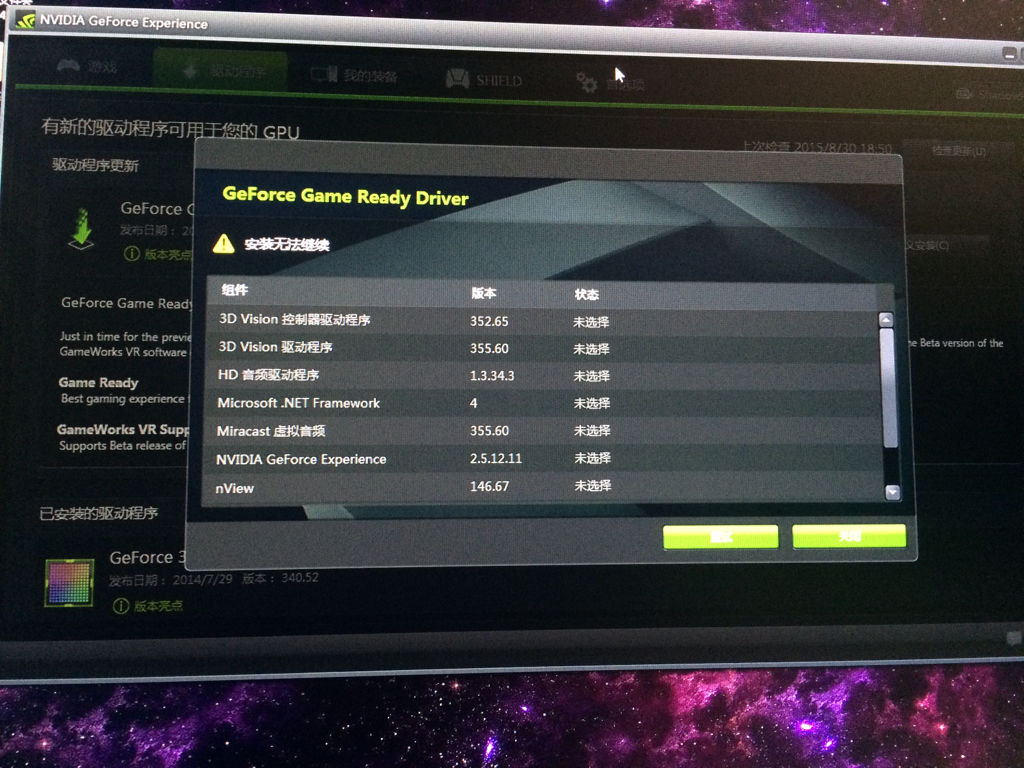The width and height of the screenshot is (1024, 768).
Task: Switch to the 驱动程序 tab
Action: click(x=221, y=71)
